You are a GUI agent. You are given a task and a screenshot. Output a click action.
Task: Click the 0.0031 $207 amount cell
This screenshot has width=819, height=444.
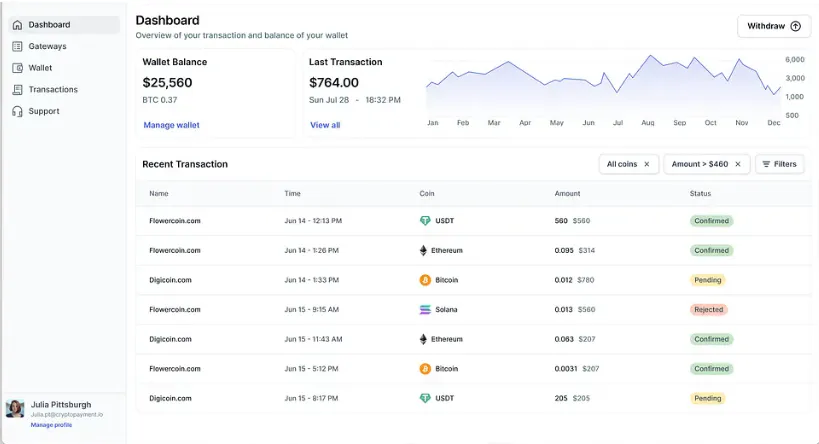pyautogui.click(x=577, y=369)
